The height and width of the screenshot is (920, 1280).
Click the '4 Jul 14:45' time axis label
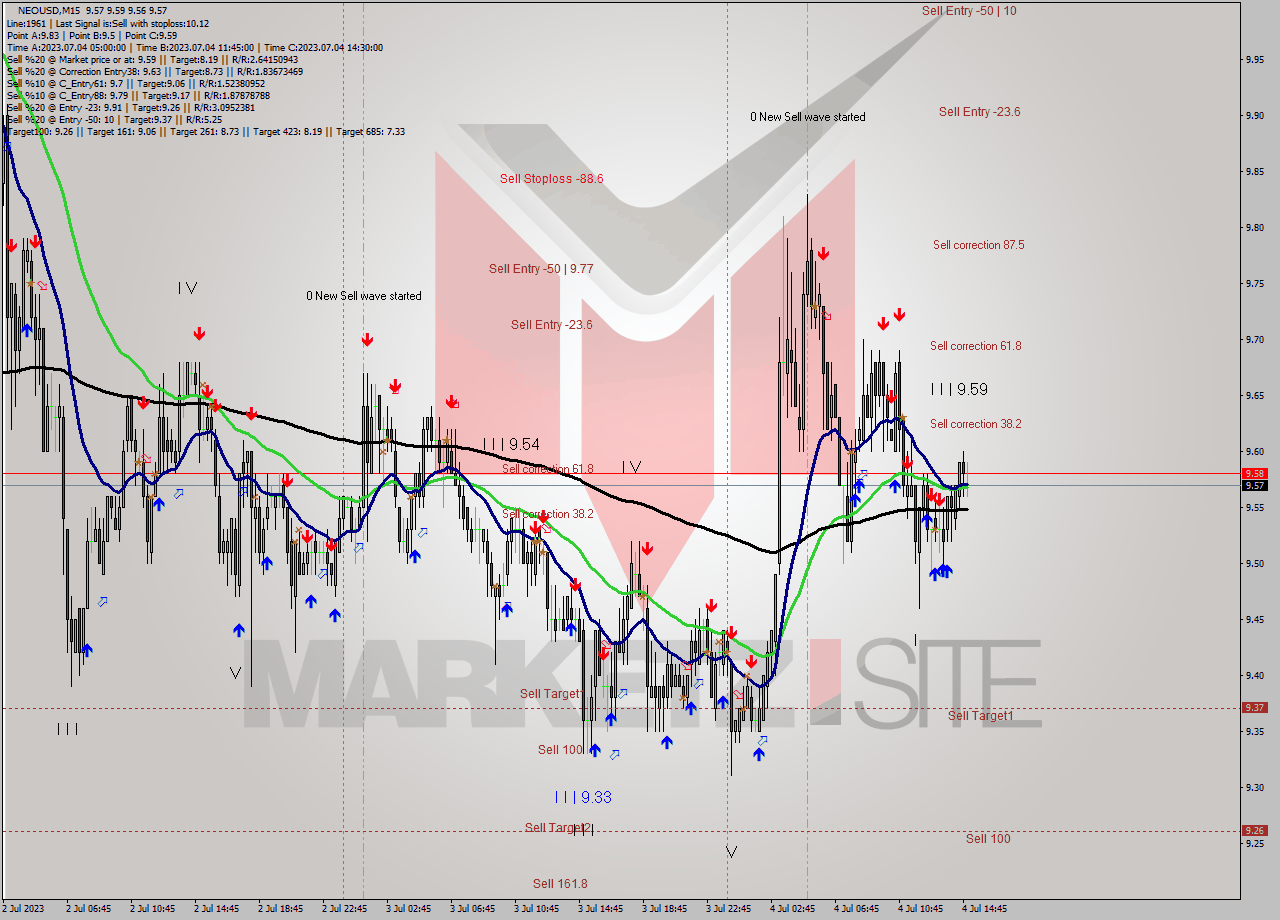coord(985,909)
